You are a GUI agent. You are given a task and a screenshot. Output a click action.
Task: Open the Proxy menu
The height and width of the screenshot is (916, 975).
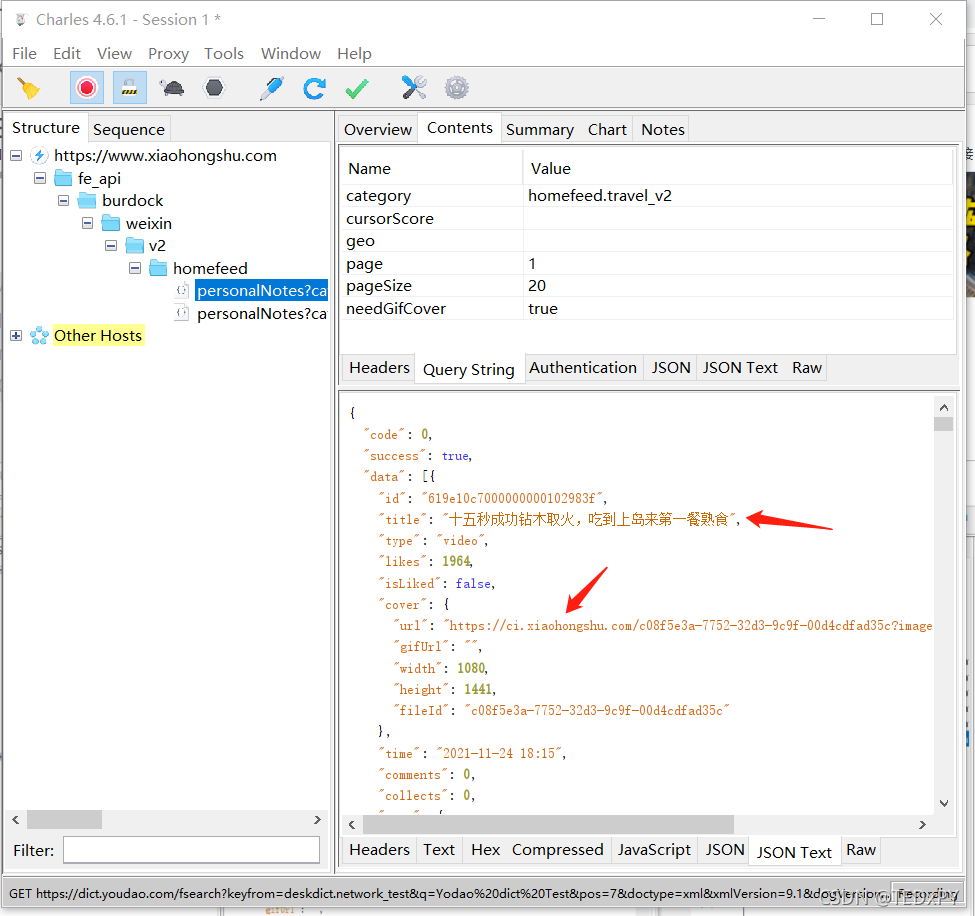[168, 53]
